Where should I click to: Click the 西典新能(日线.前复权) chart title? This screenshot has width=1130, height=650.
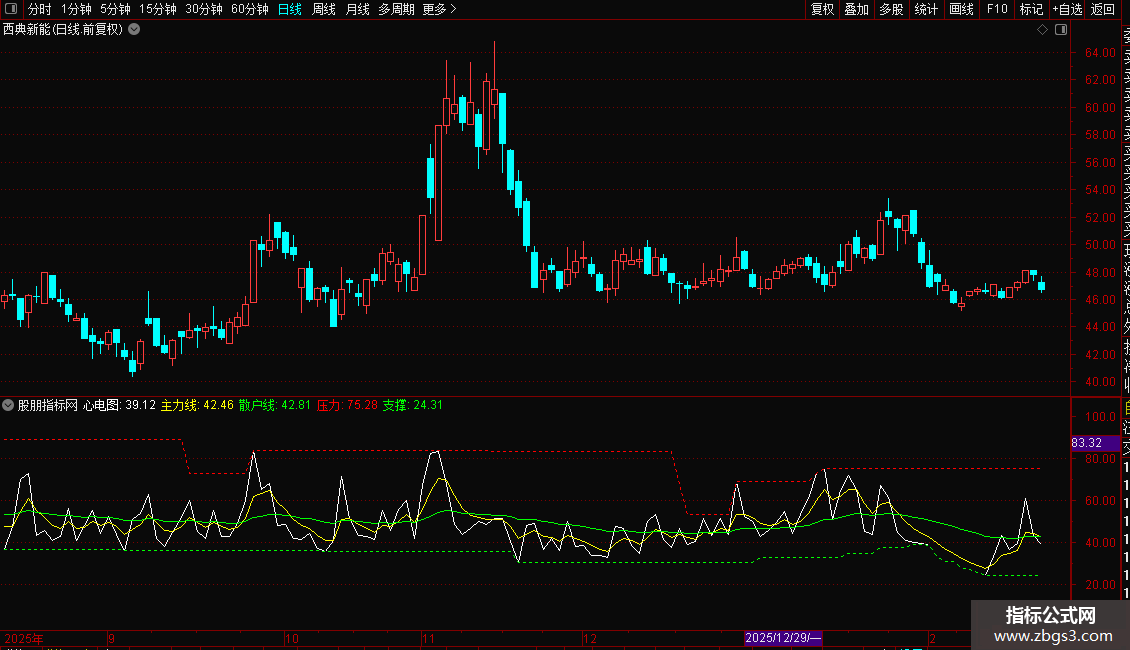point(63,30)
